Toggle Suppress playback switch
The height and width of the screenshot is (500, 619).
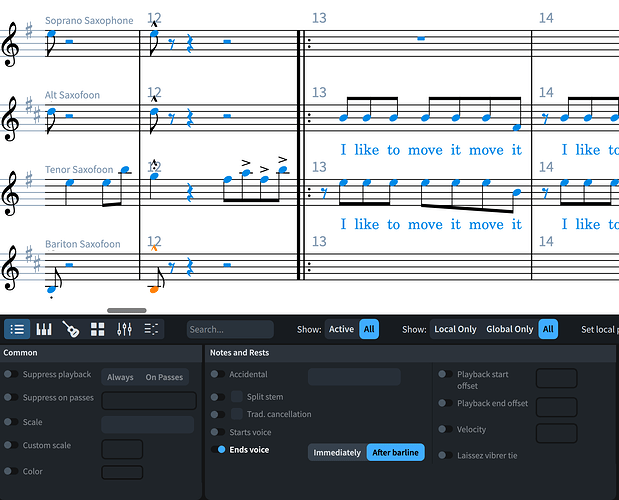point(11,374)
